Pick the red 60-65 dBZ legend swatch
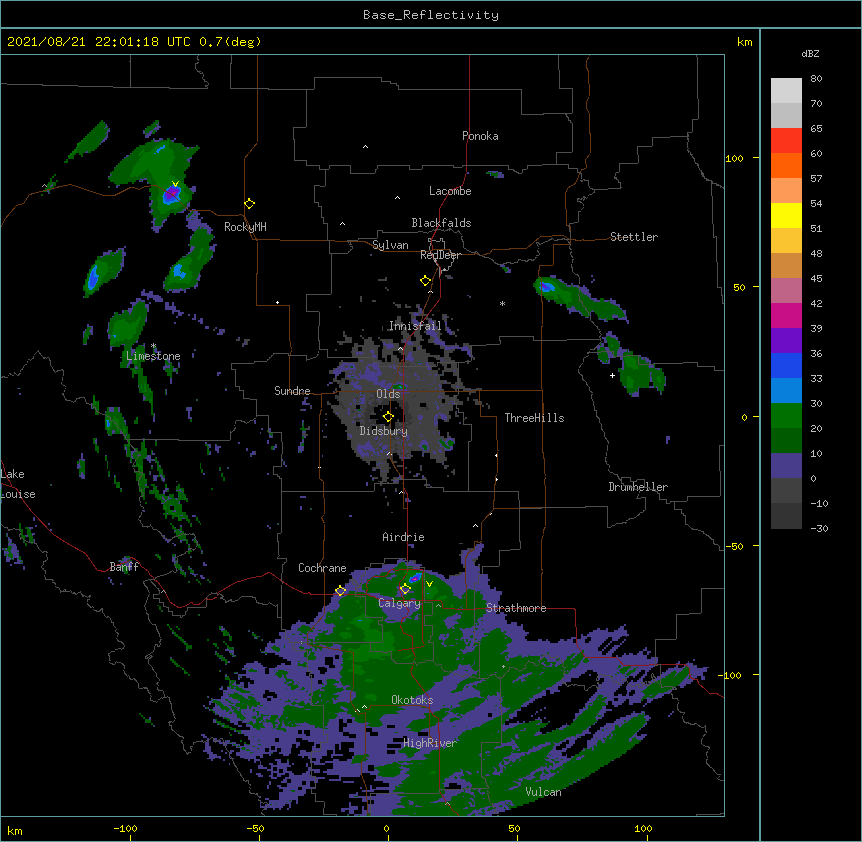Viewport: 862px width, 842px height. [x=786, y=141]
